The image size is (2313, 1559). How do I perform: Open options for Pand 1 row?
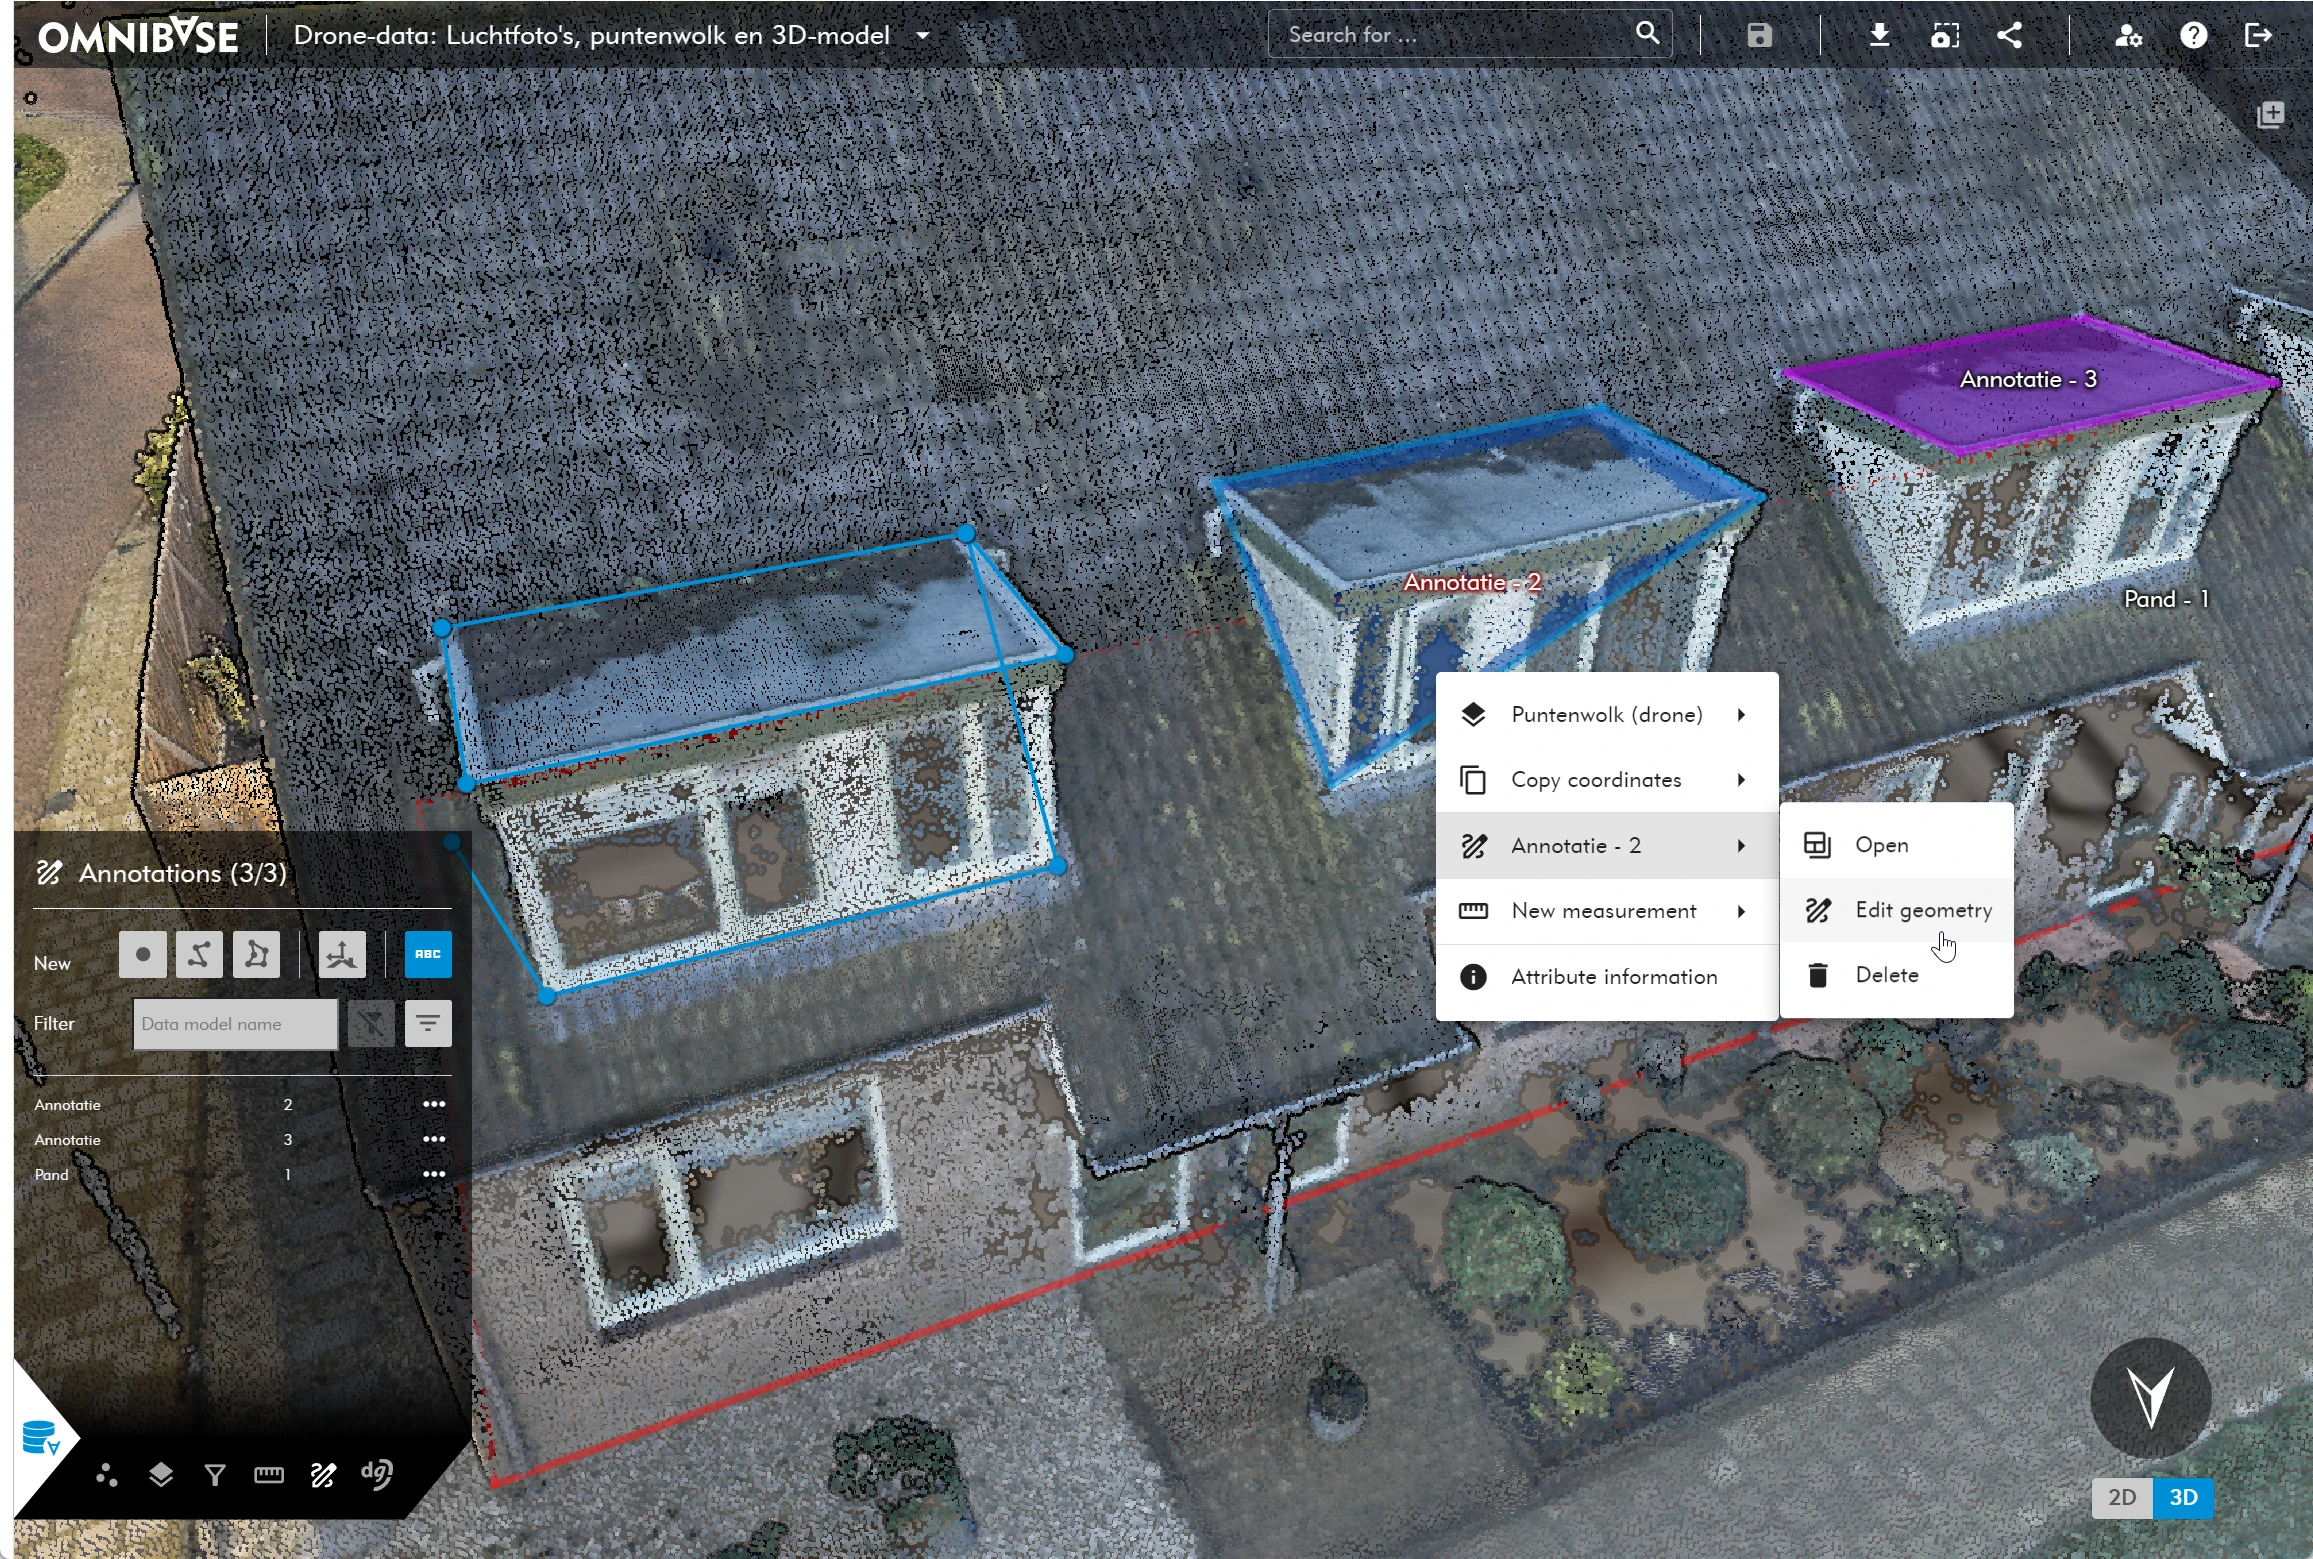[x=433, y=1174]
